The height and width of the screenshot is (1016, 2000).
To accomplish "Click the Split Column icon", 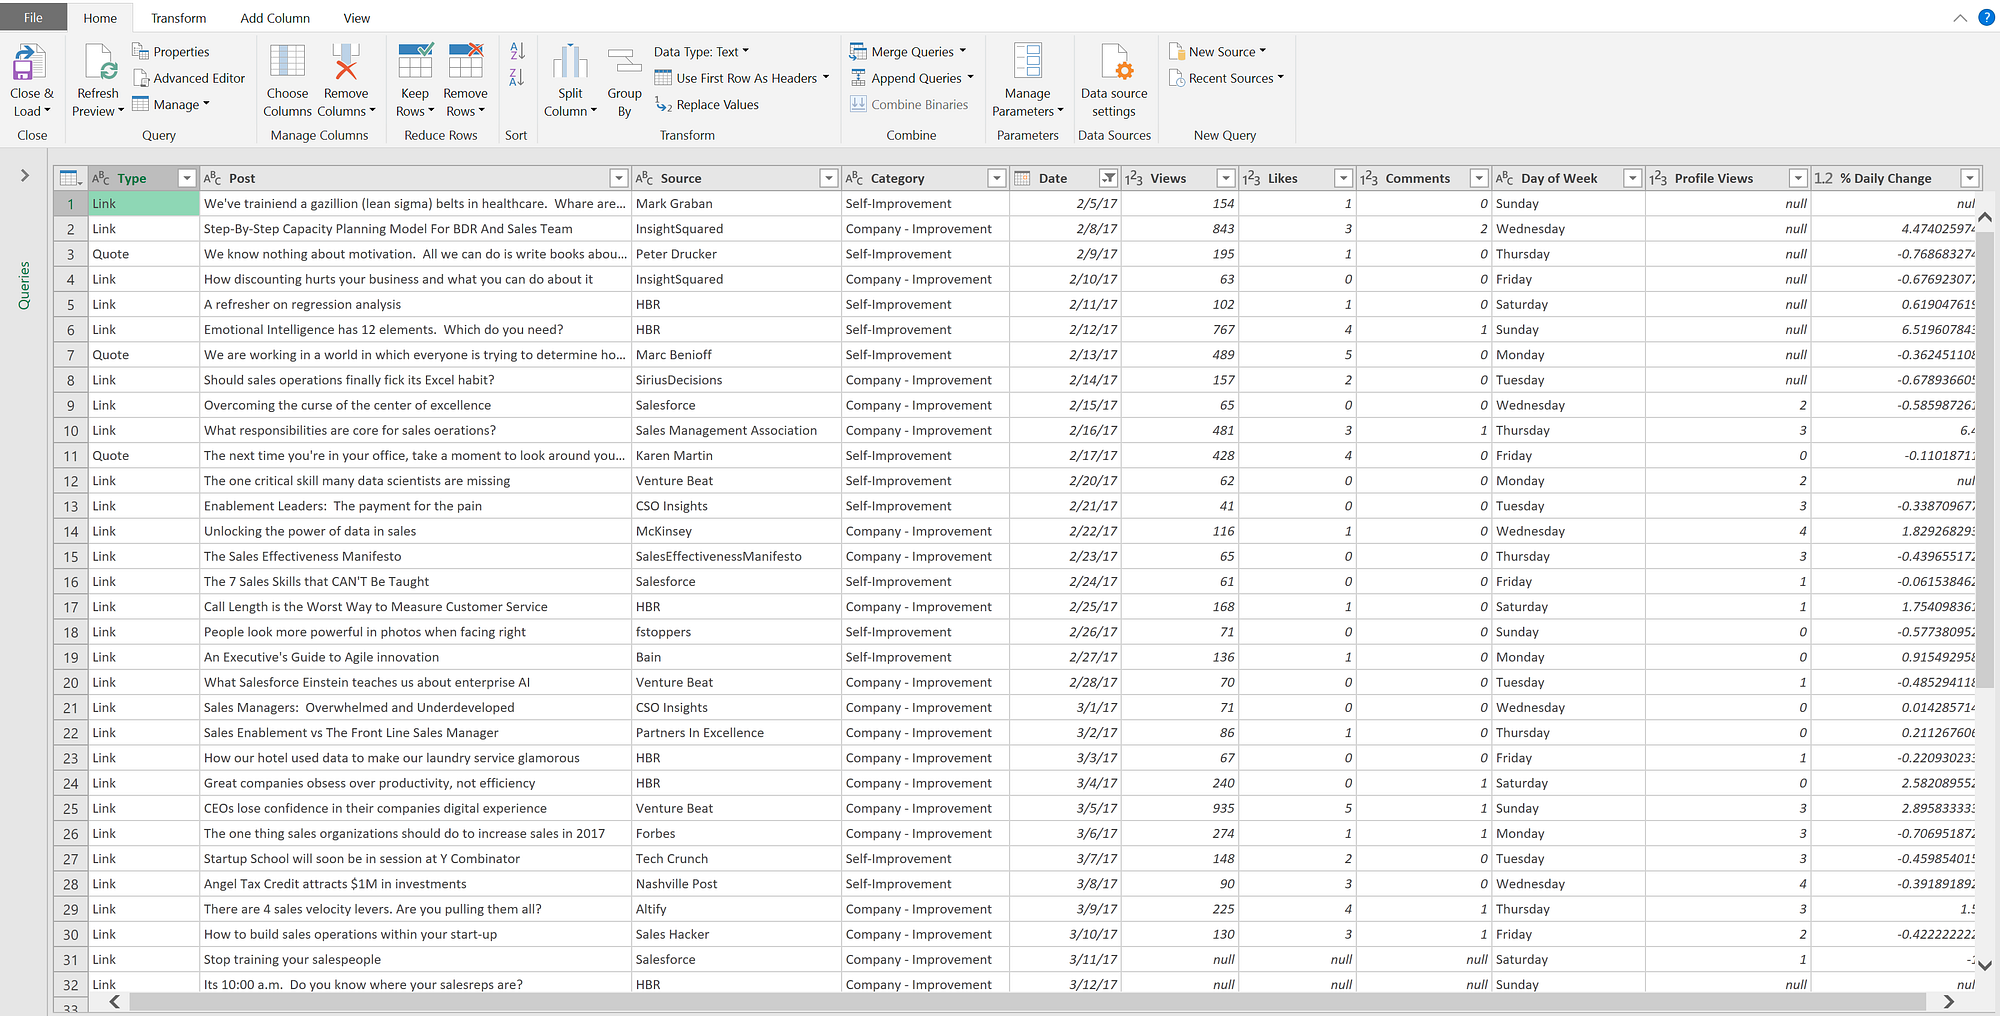I will pos(570,63).
